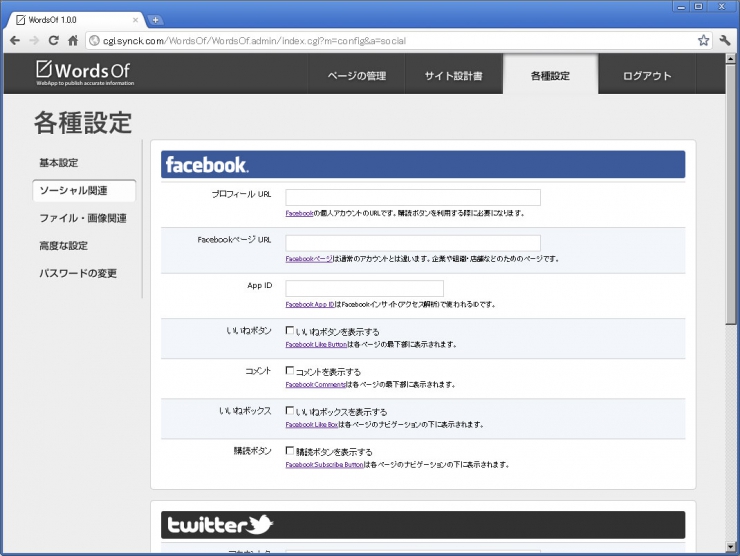Enable いいねボタンを表示する checkbox
This screenshot has width=740, height=556.
(x=290, y=330)
